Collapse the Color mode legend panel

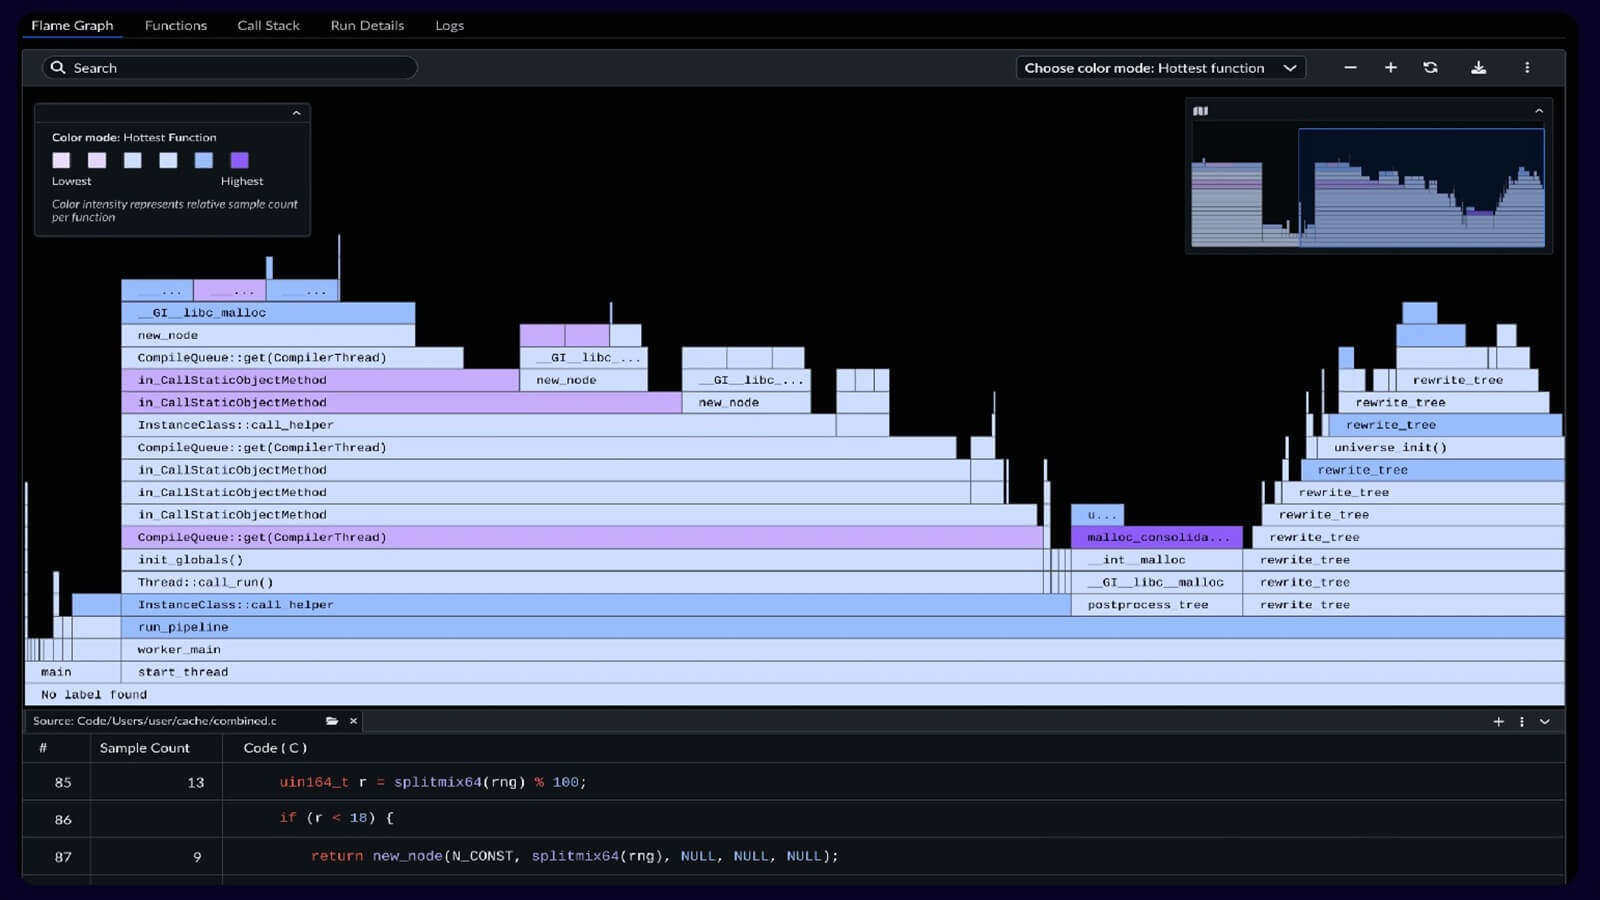coord(296,114)
